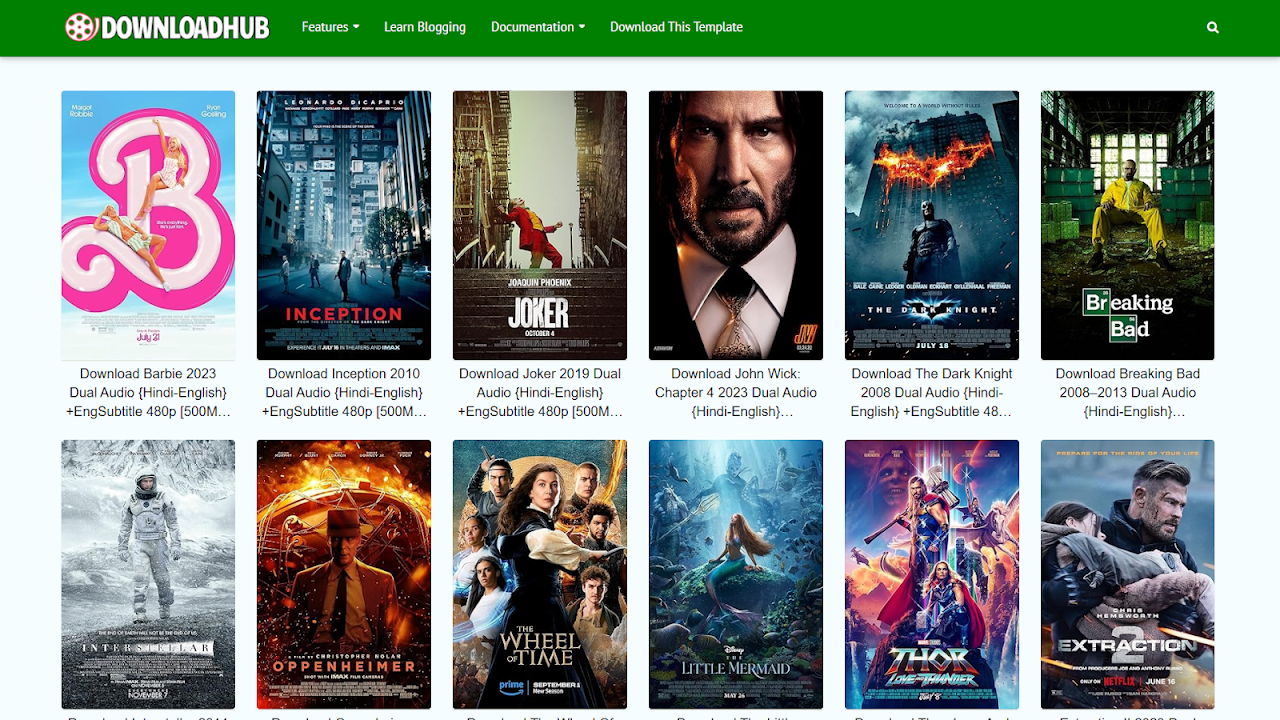Image resolution: width=1280 pixels, height=720 pixels.
Task: Open the Inception movie poster
Action: tap(344, 225)
